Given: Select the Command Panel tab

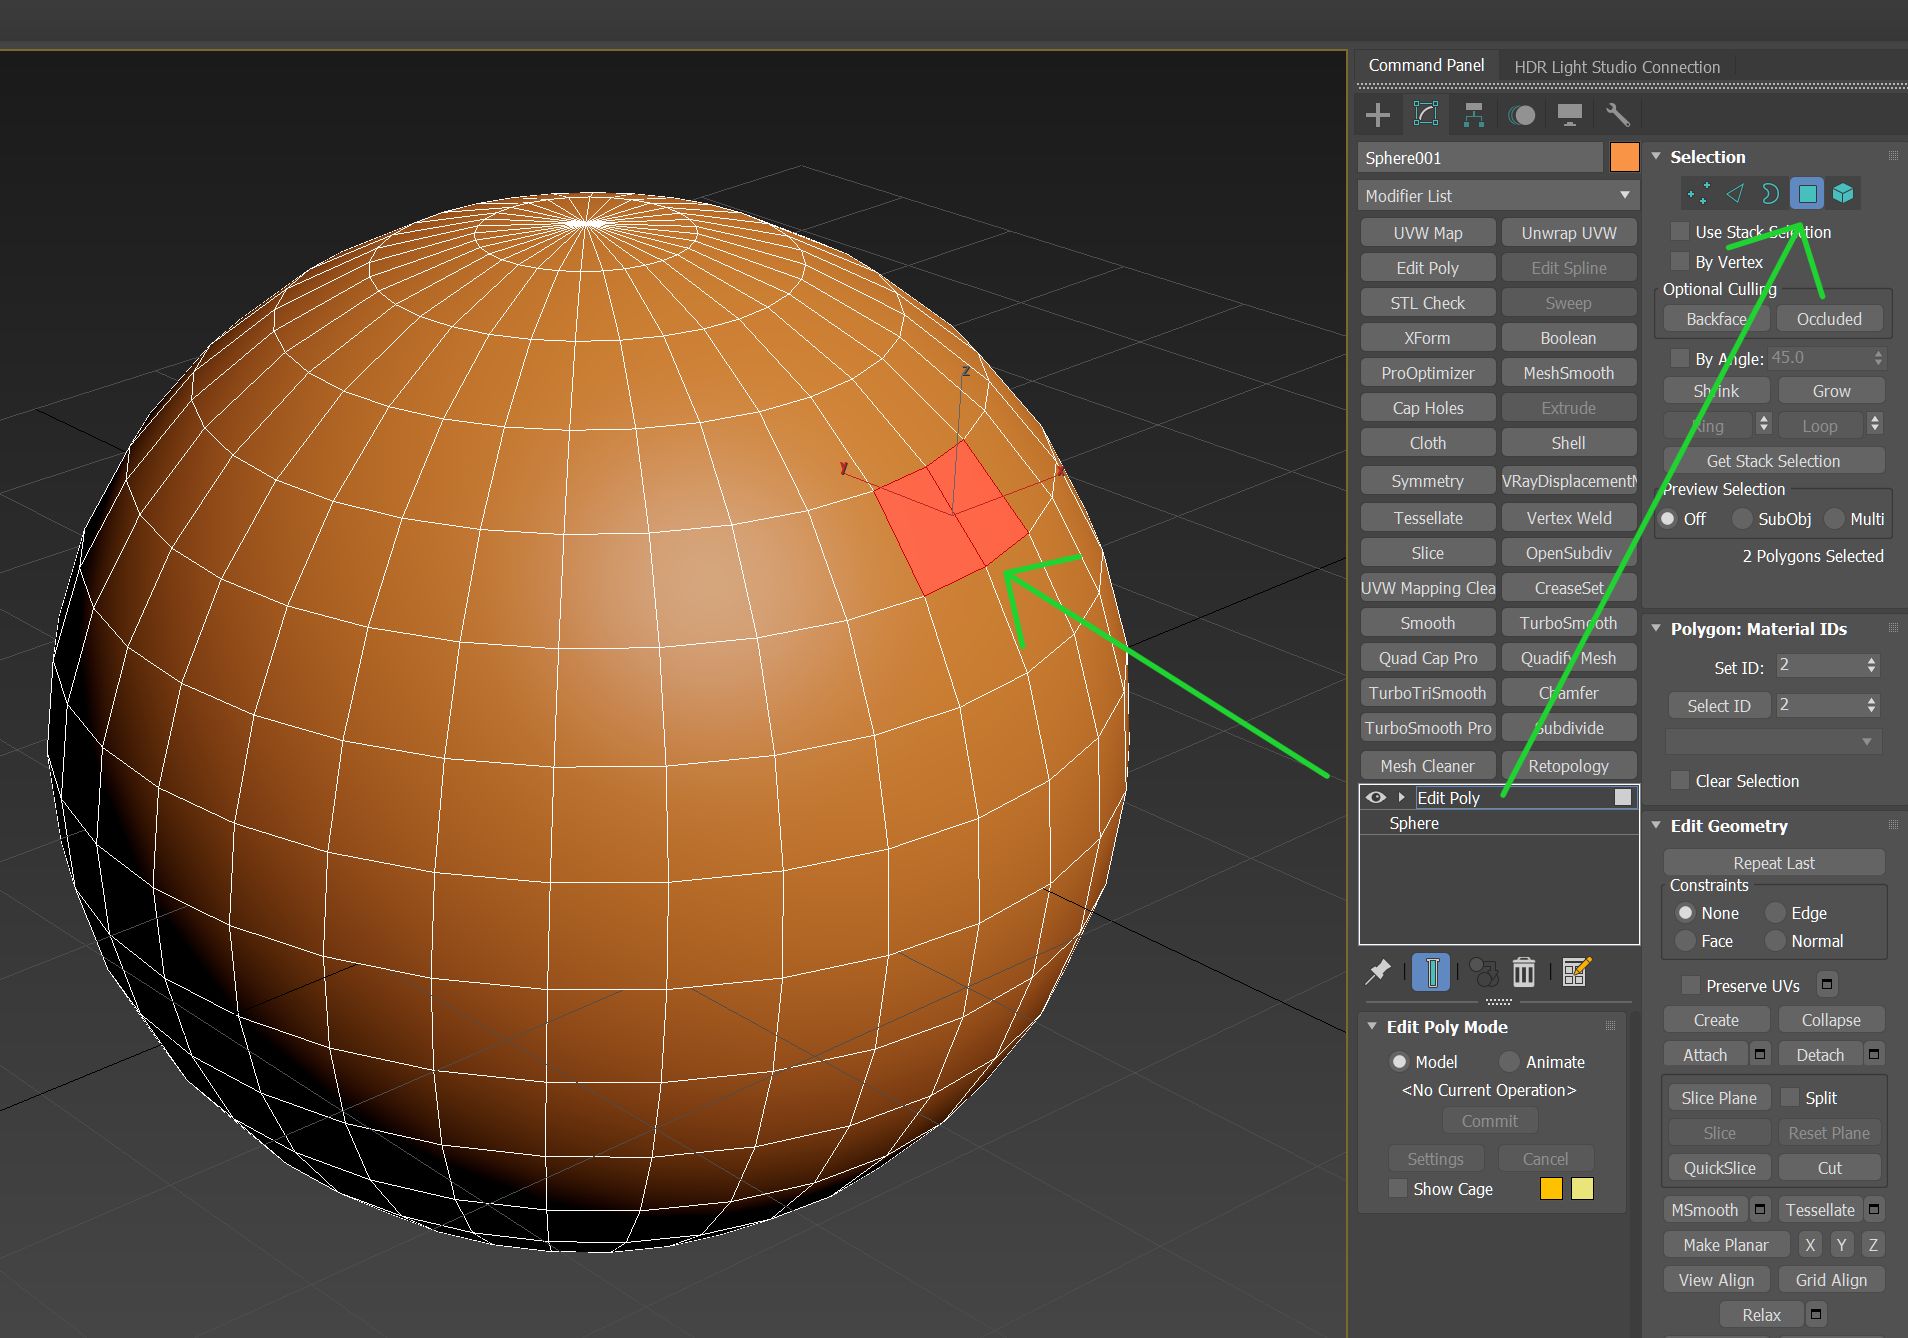Looking at the screenshot, I should [x=1427, y=64].
